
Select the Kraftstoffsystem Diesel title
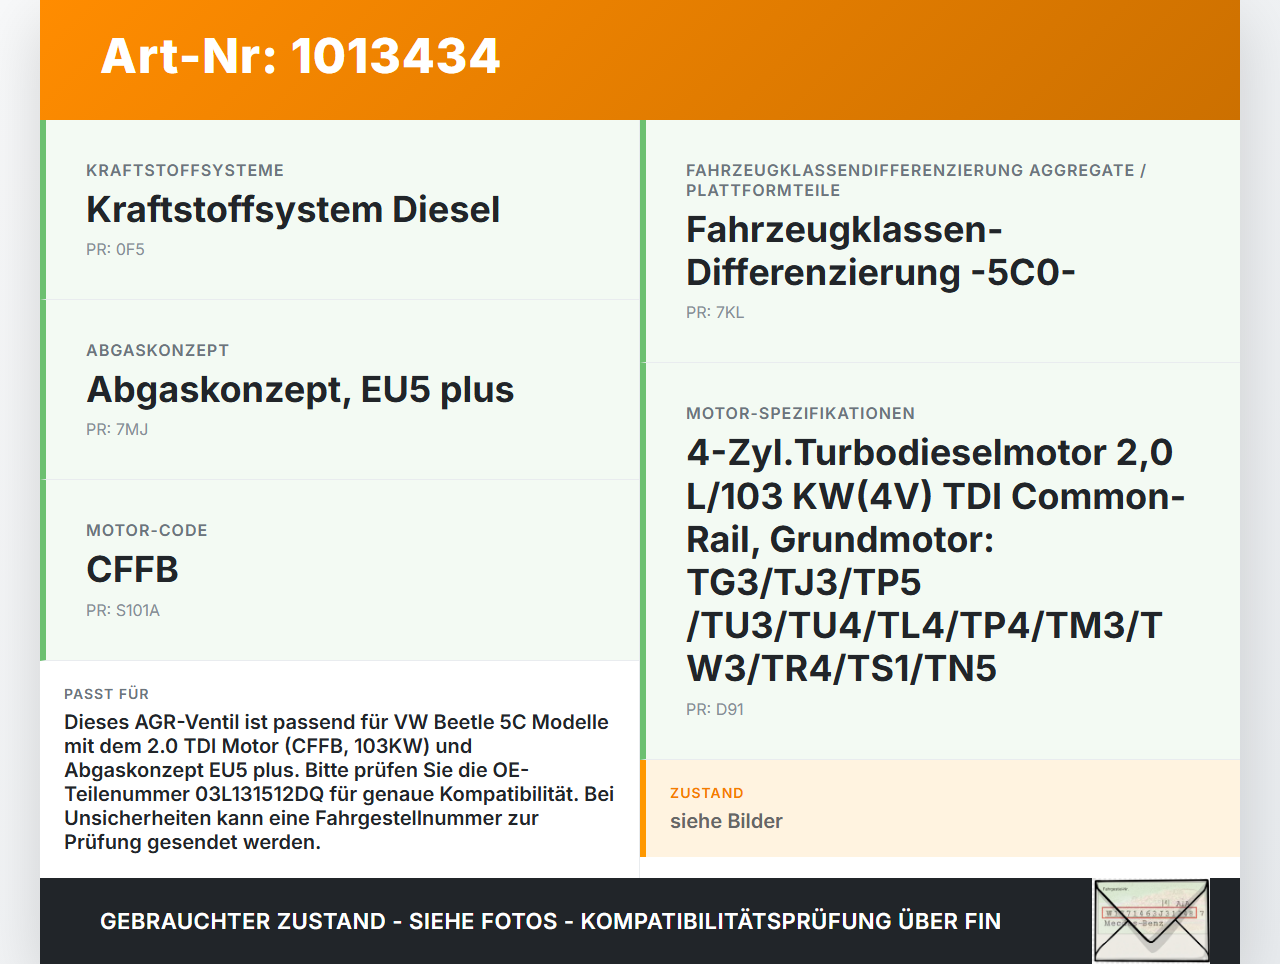[293, 209]
